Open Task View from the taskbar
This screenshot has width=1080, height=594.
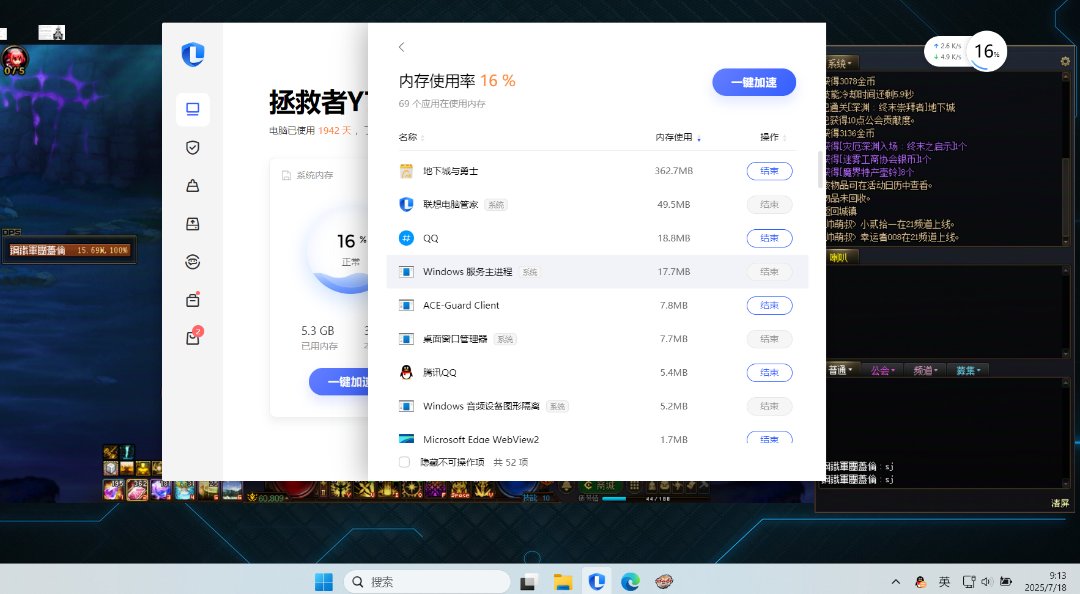(x=528, y=582)
